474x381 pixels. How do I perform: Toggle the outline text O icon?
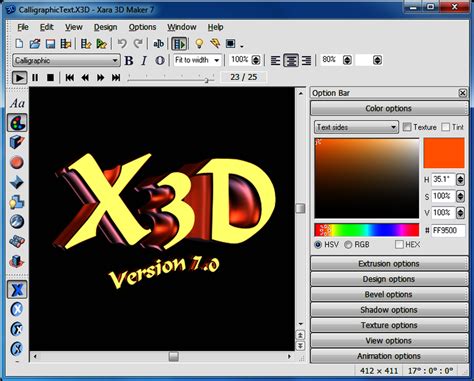point(160,60)
